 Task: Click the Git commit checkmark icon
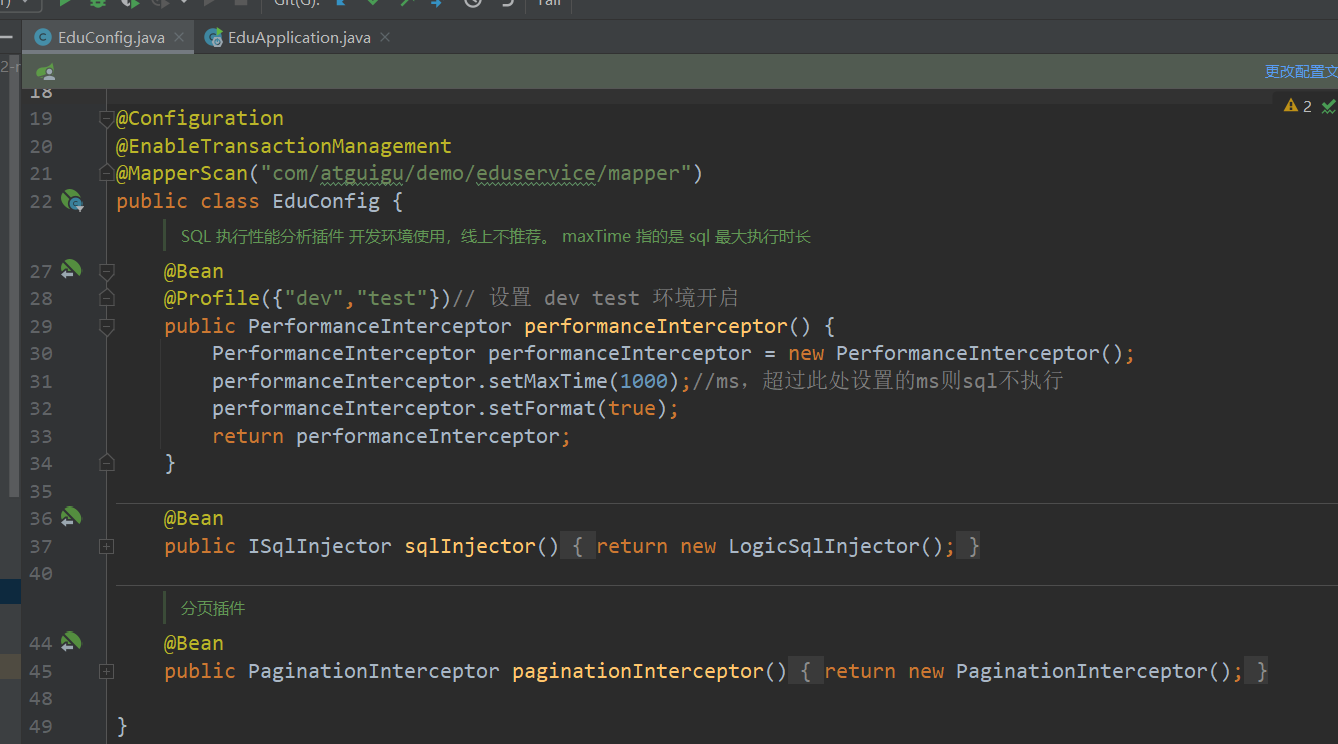373,3
